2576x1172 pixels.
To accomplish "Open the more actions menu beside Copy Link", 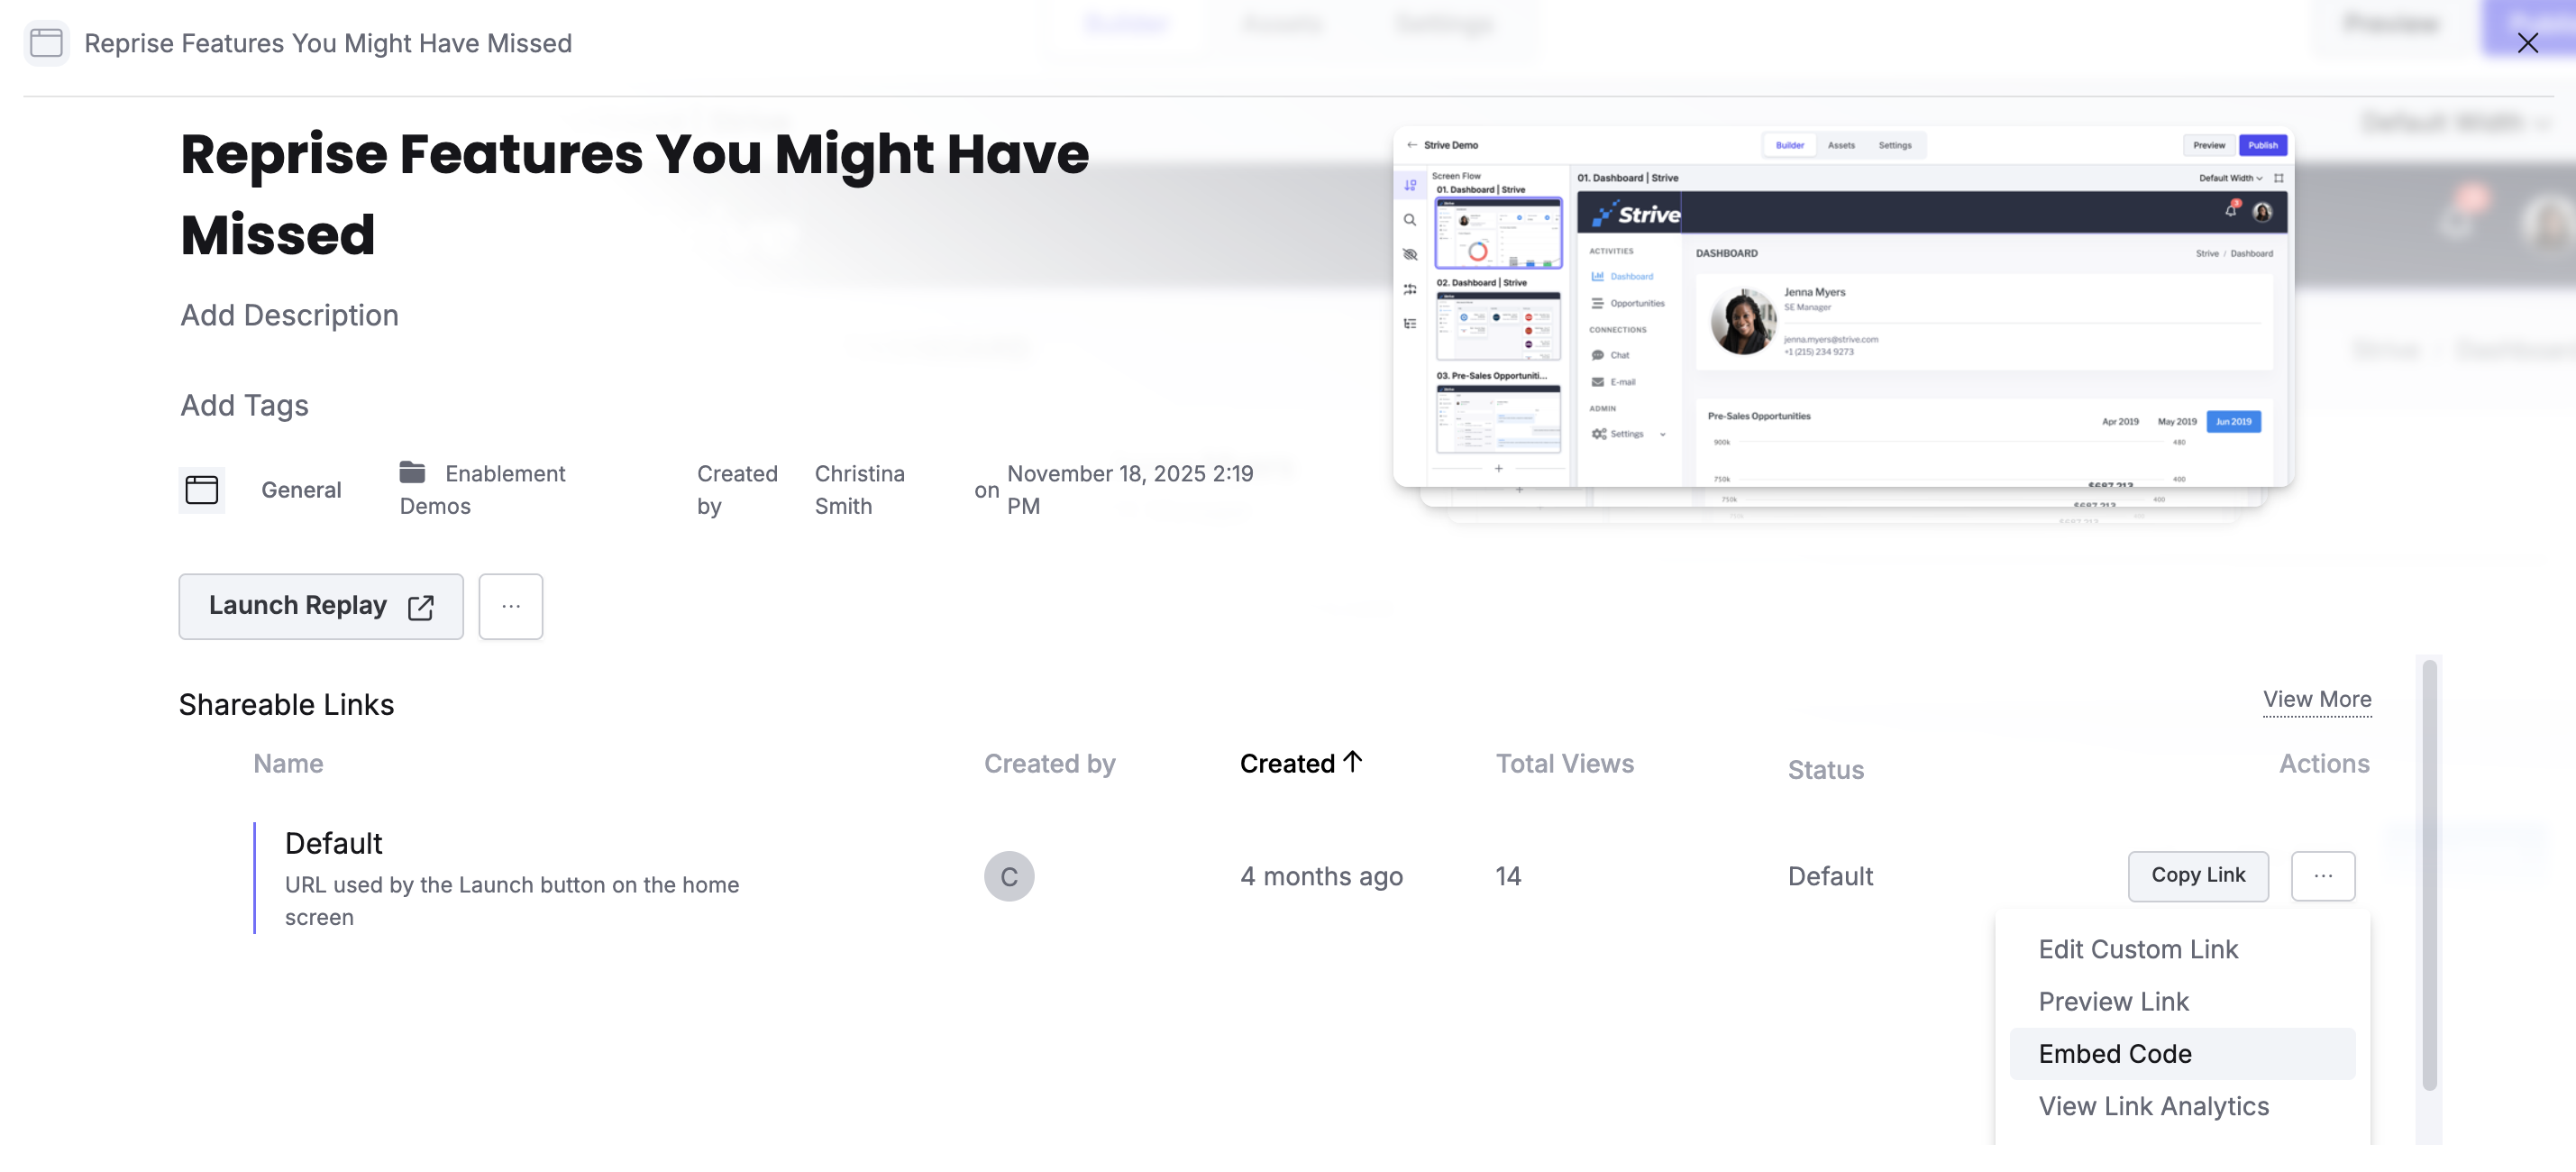I will (x=2324, y=875).
